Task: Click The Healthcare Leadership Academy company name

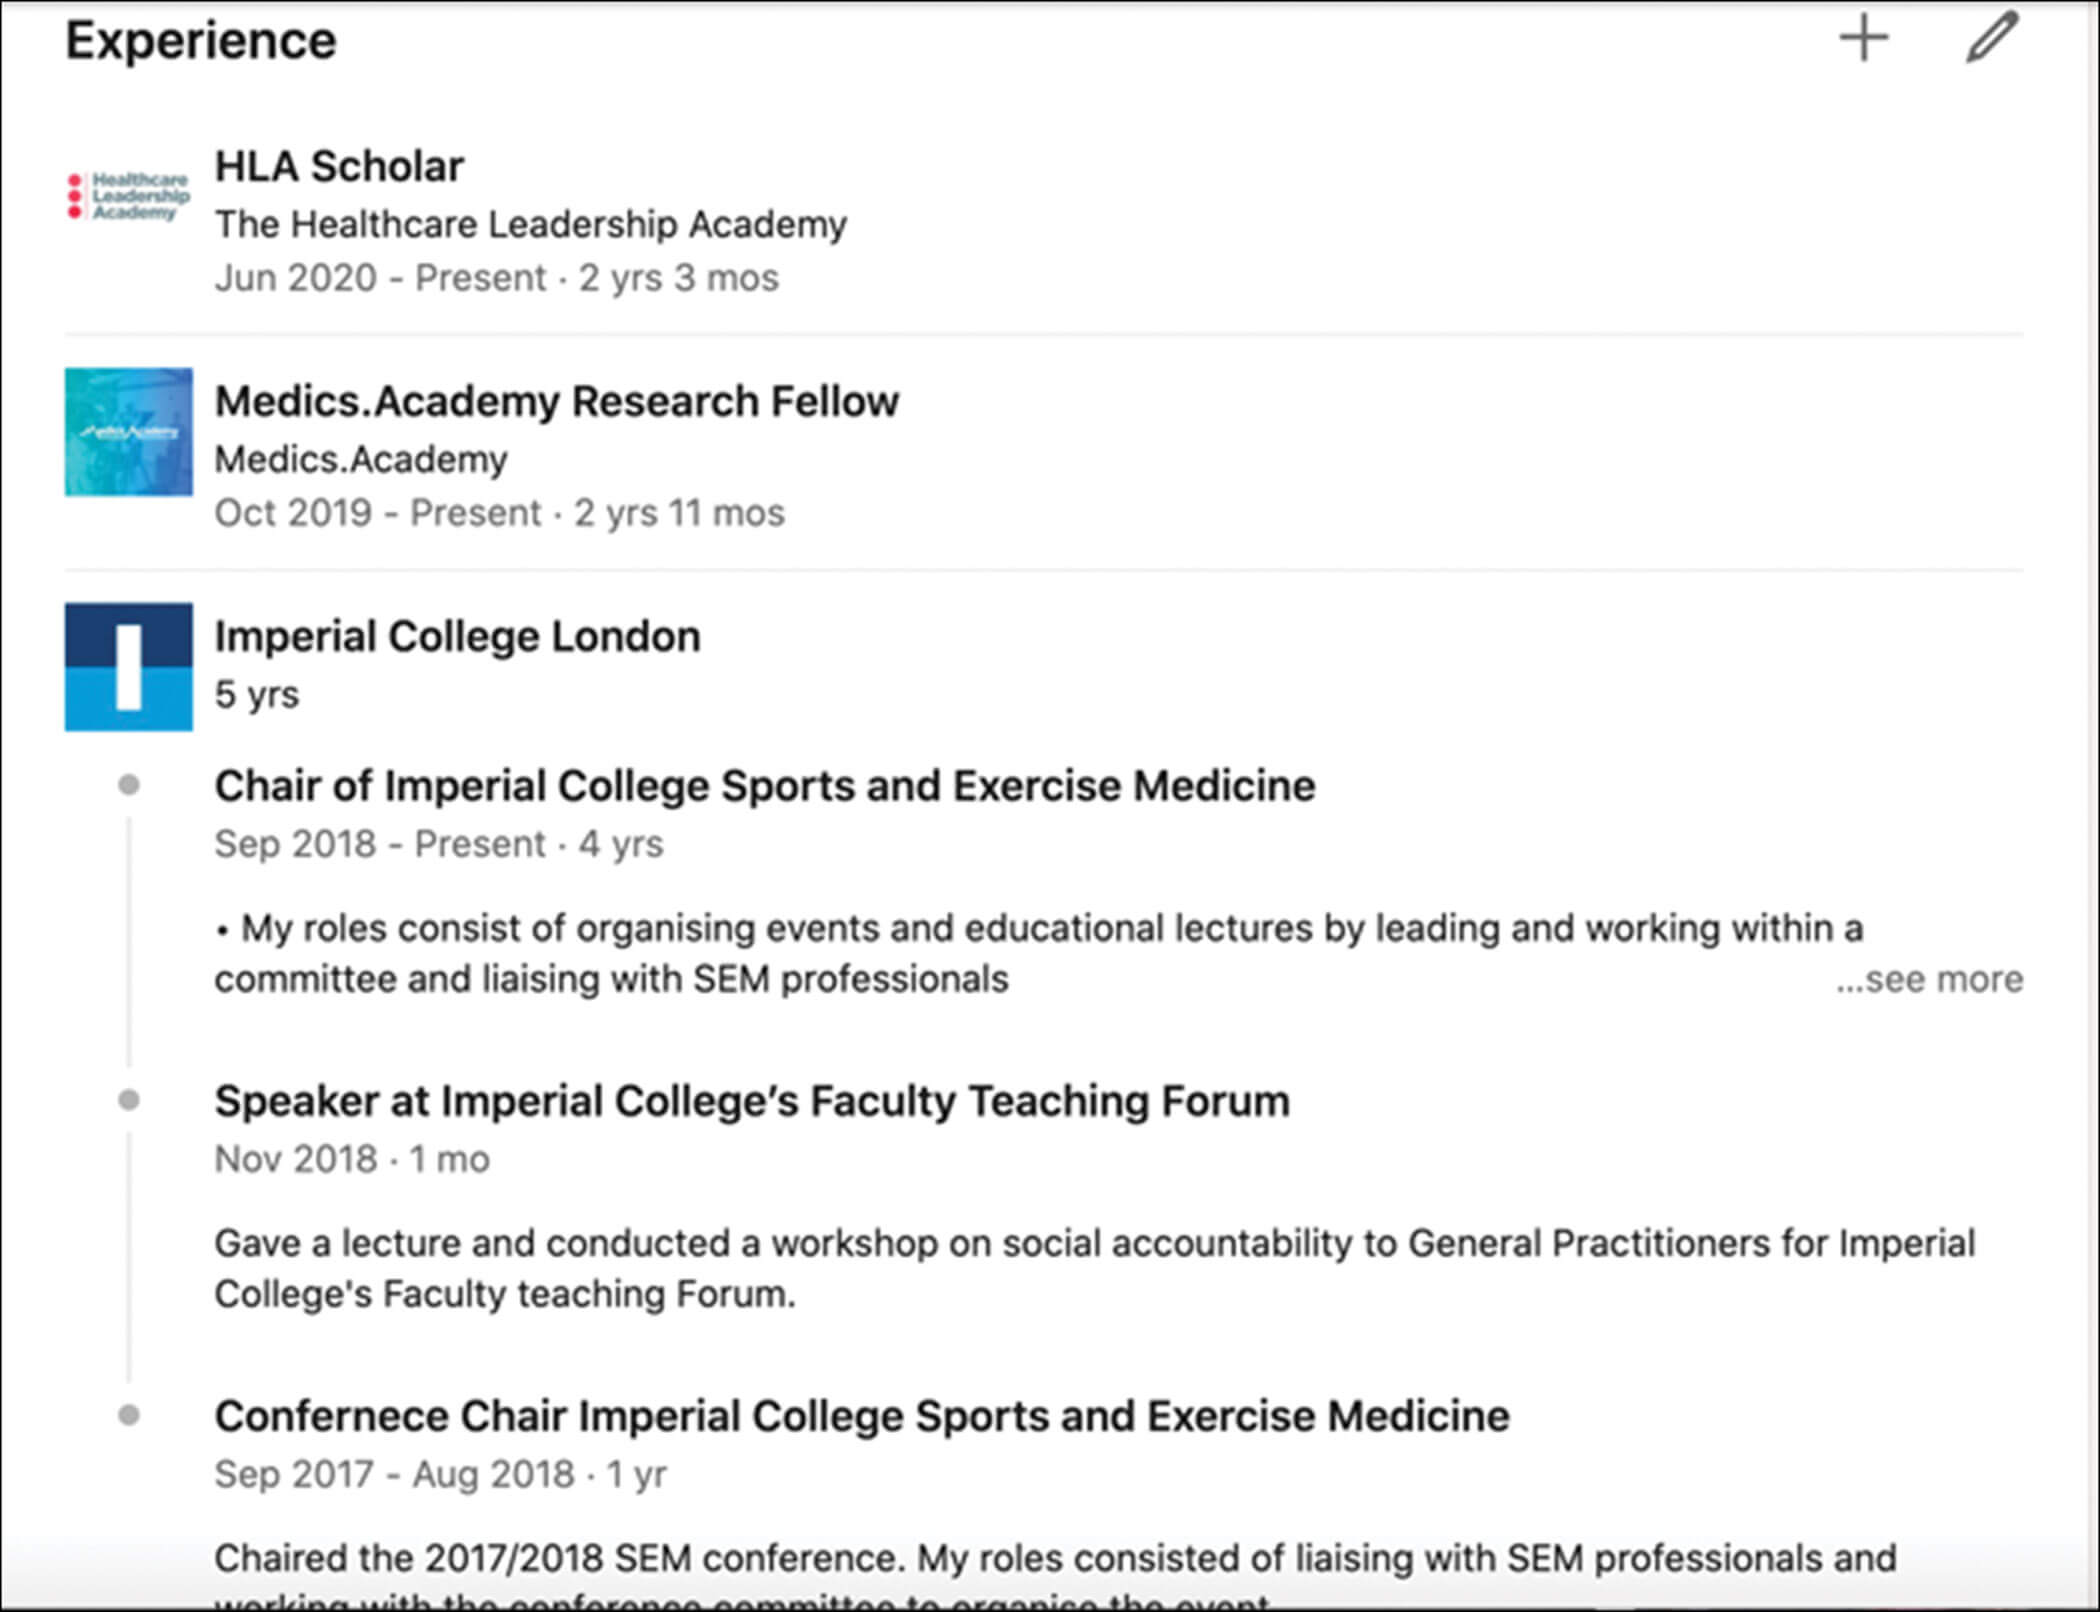Action: 530,224
